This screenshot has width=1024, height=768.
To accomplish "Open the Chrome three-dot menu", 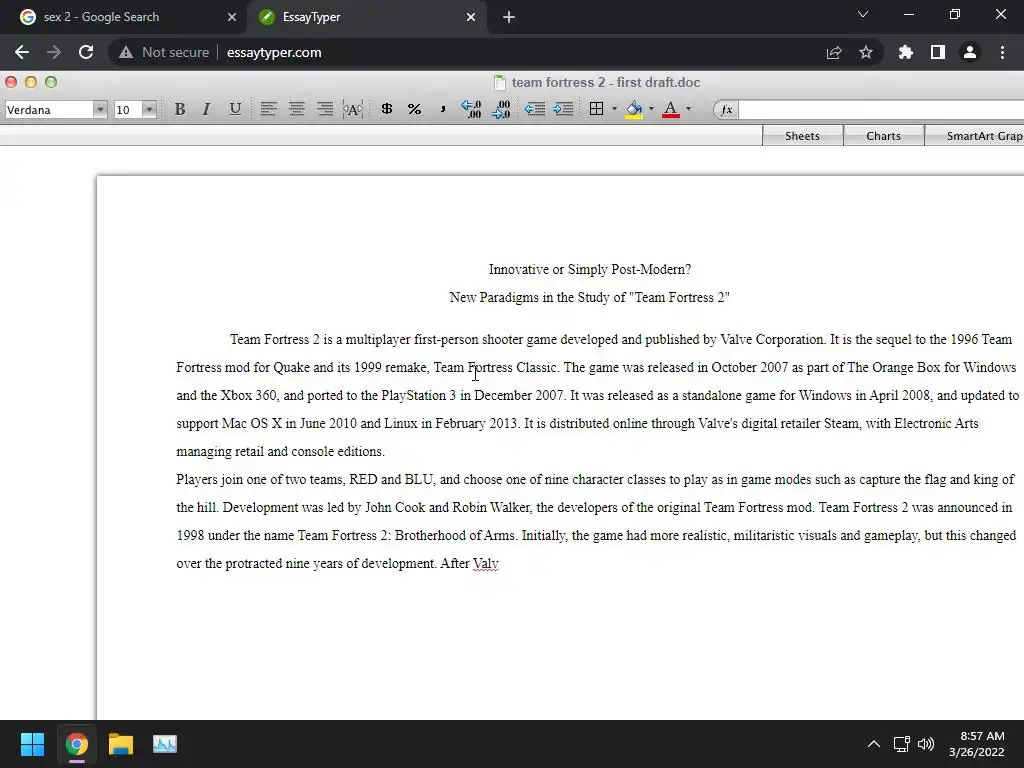I will (x=1002, y=52).
